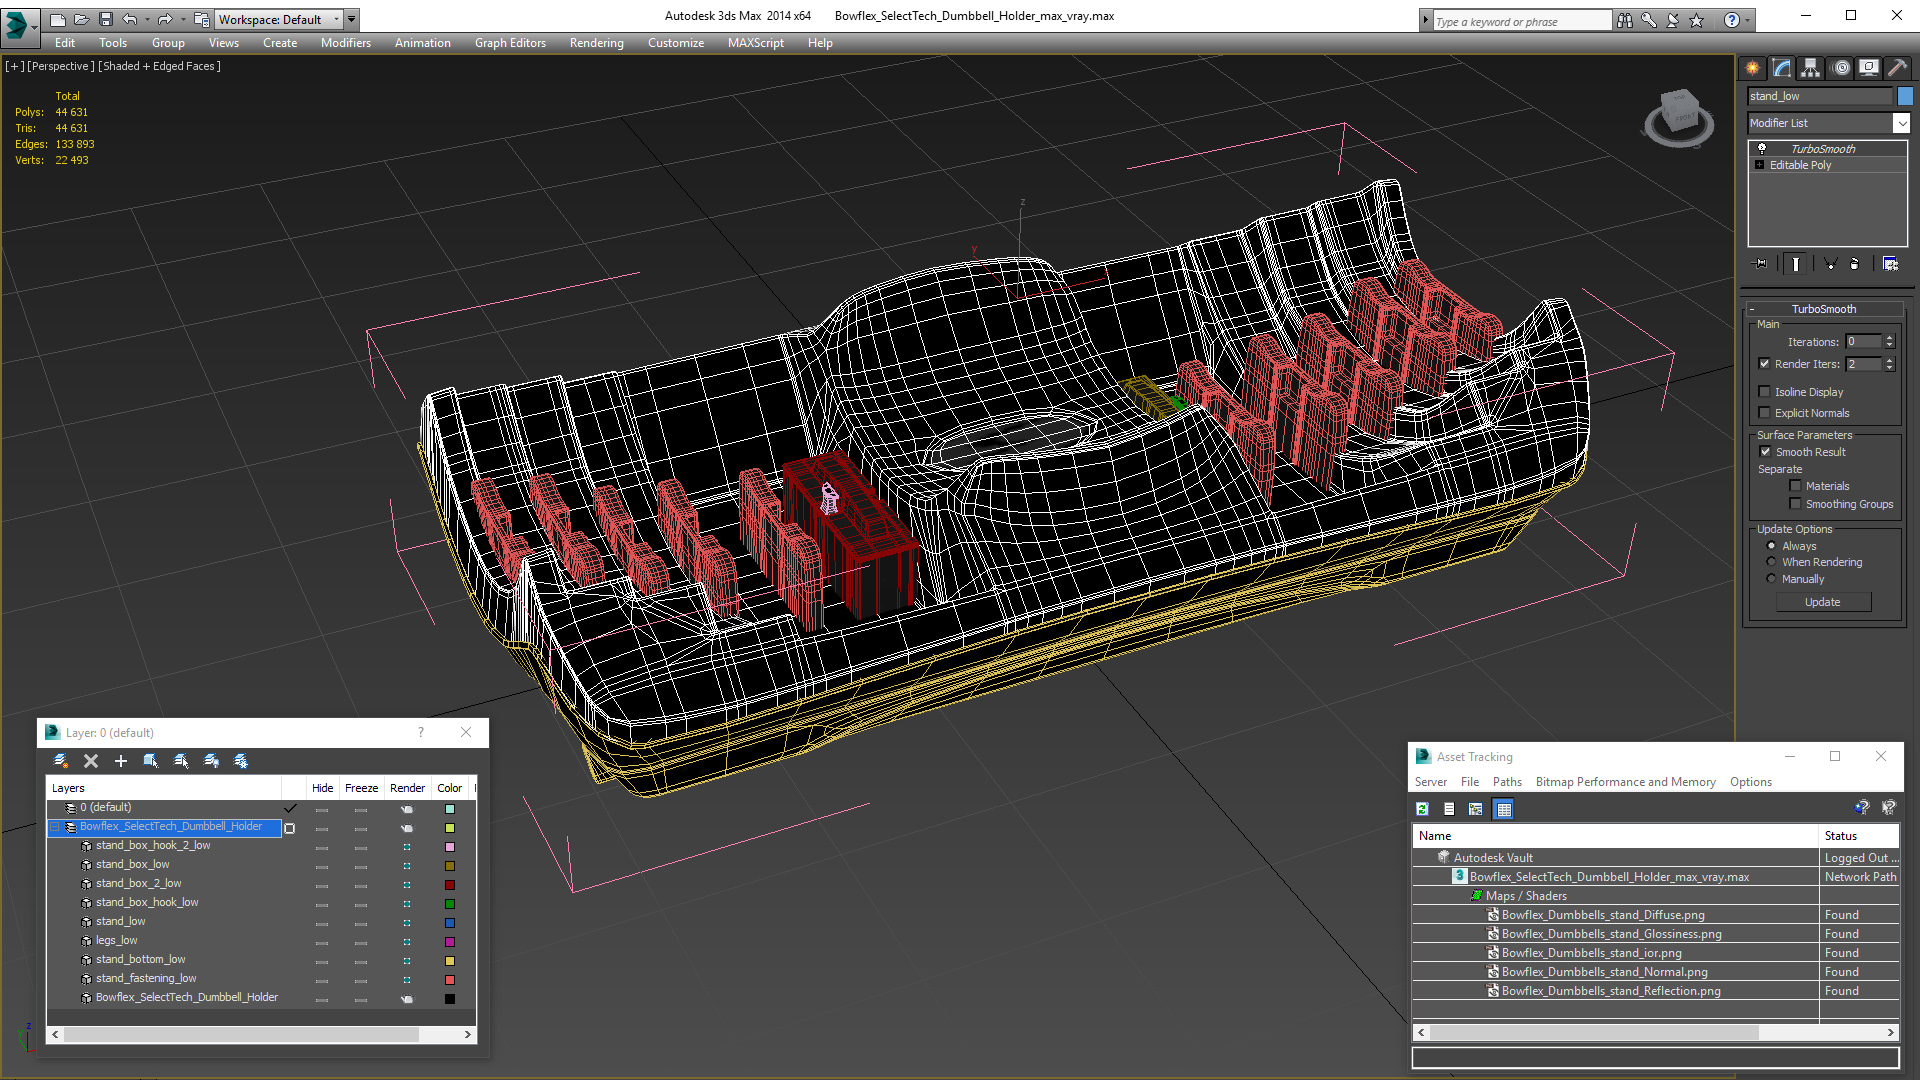This screenshot has height=1080, width=1920.
Task: Click Select Highlighted Objects and Layers icon
Action: (x=151, y=761)
